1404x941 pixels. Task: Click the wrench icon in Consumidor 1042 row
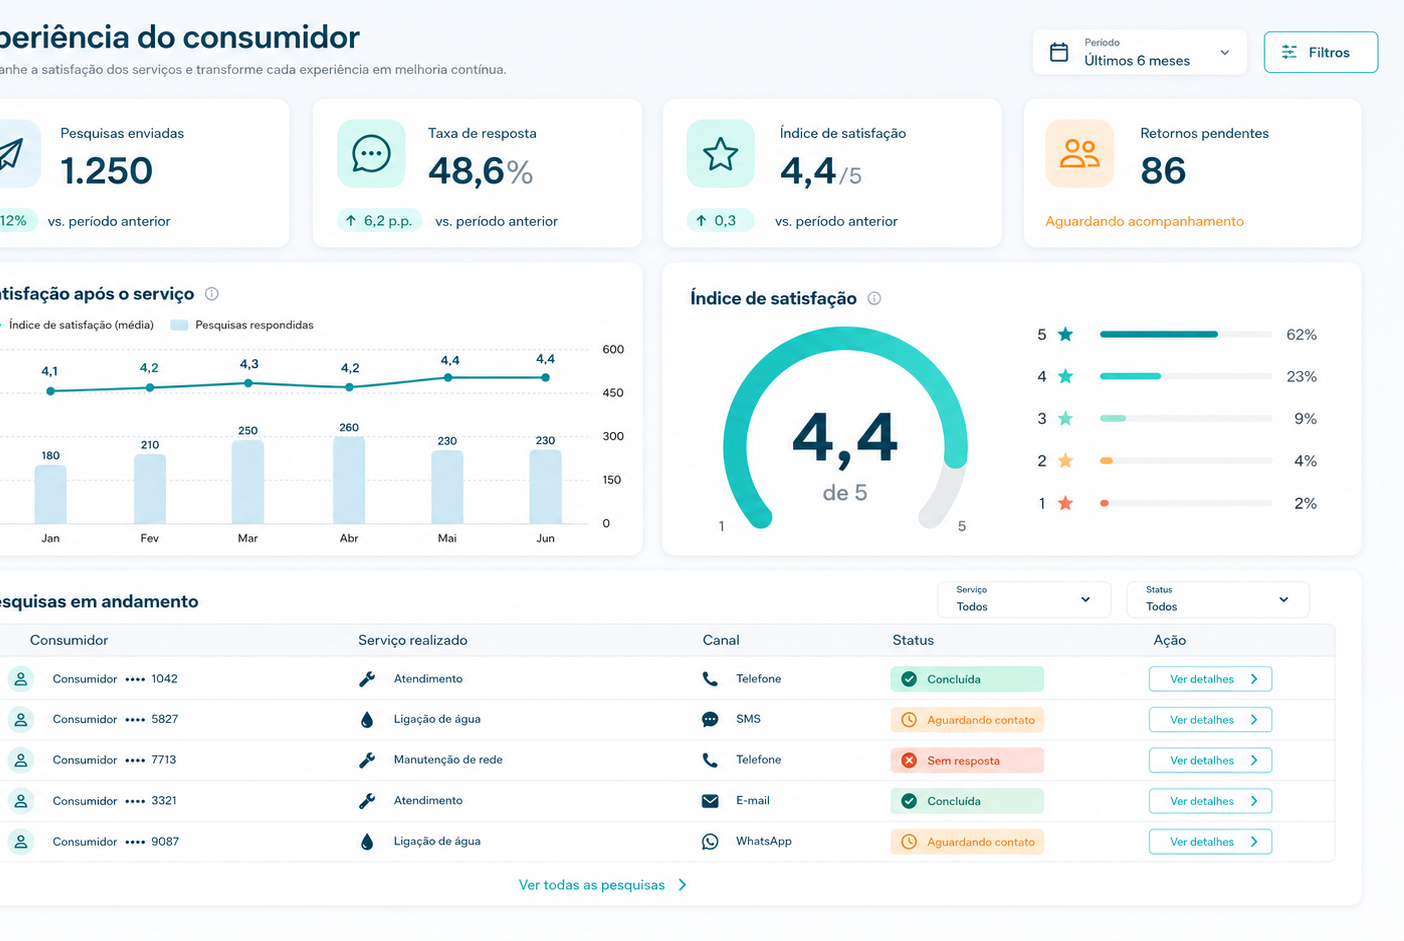tap(367, 679)
